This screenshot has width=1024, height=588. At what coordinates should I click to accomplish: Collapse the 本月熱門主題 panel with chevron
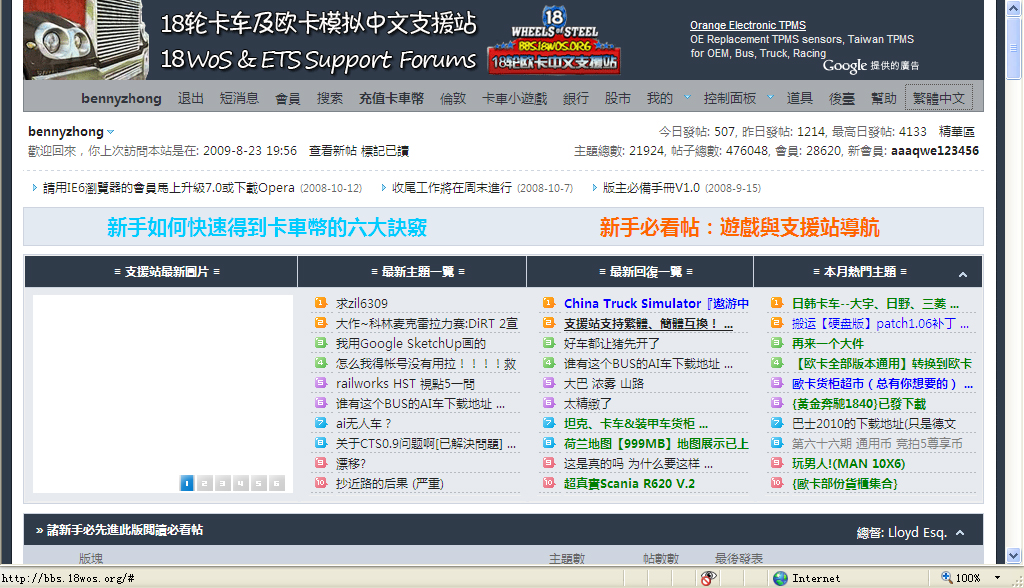(x=962, y=273)
